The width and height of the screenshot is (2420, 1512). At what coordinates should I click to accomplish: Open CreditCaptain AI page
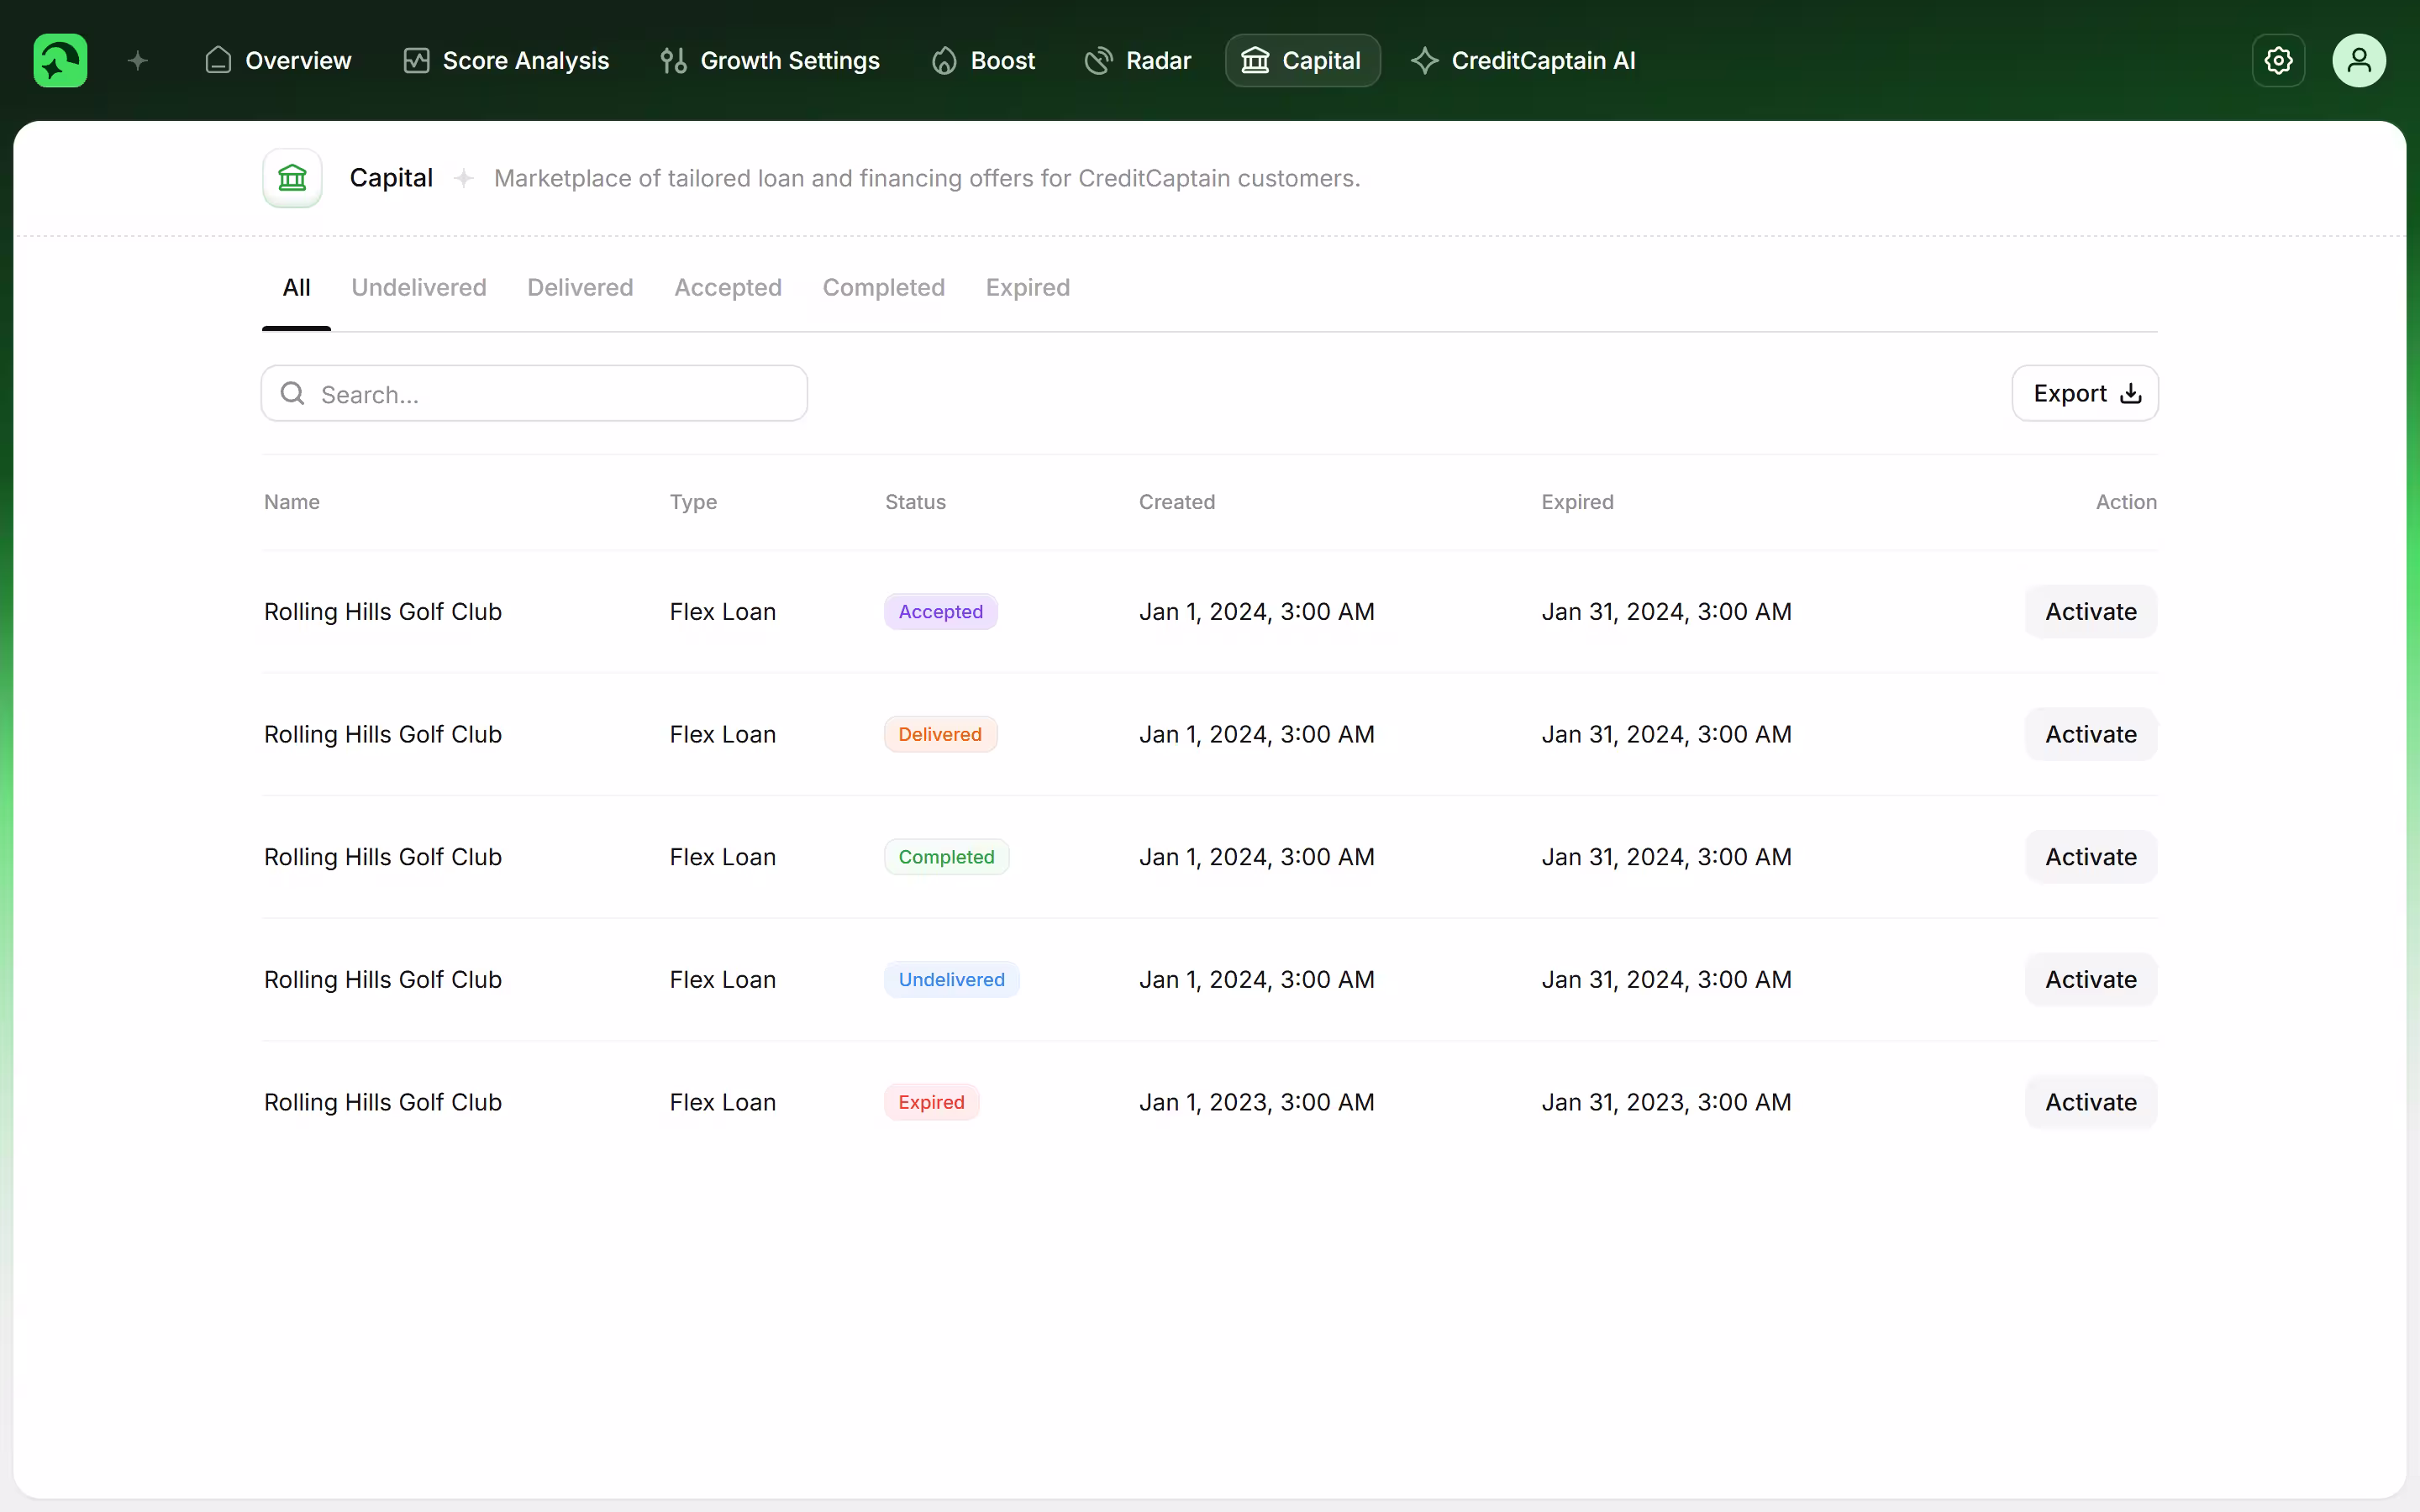1523,61
